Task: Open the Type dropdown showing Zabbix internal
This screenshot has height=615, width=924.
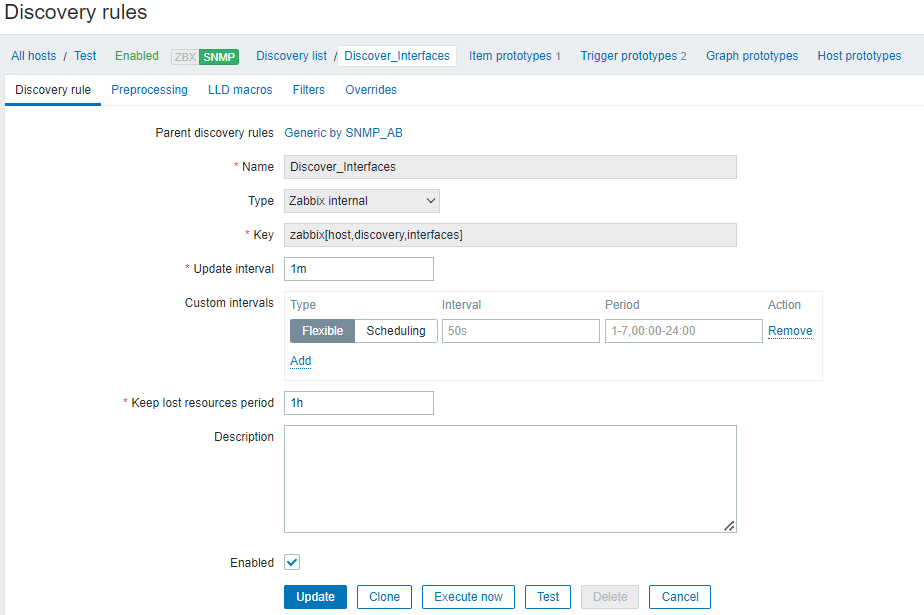Action: coord(362,201)
